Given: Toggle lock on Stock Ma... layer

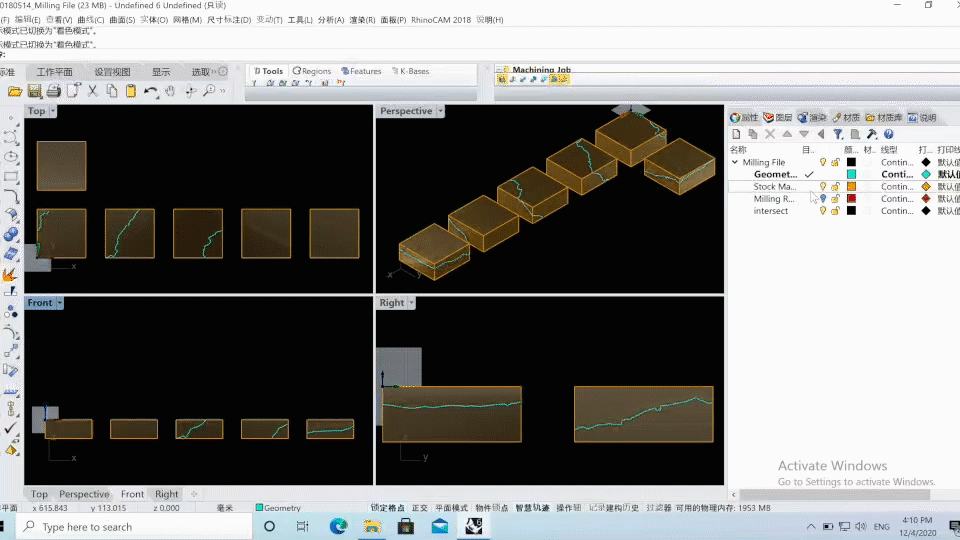Looking at the screenshot, I should 835,186.
